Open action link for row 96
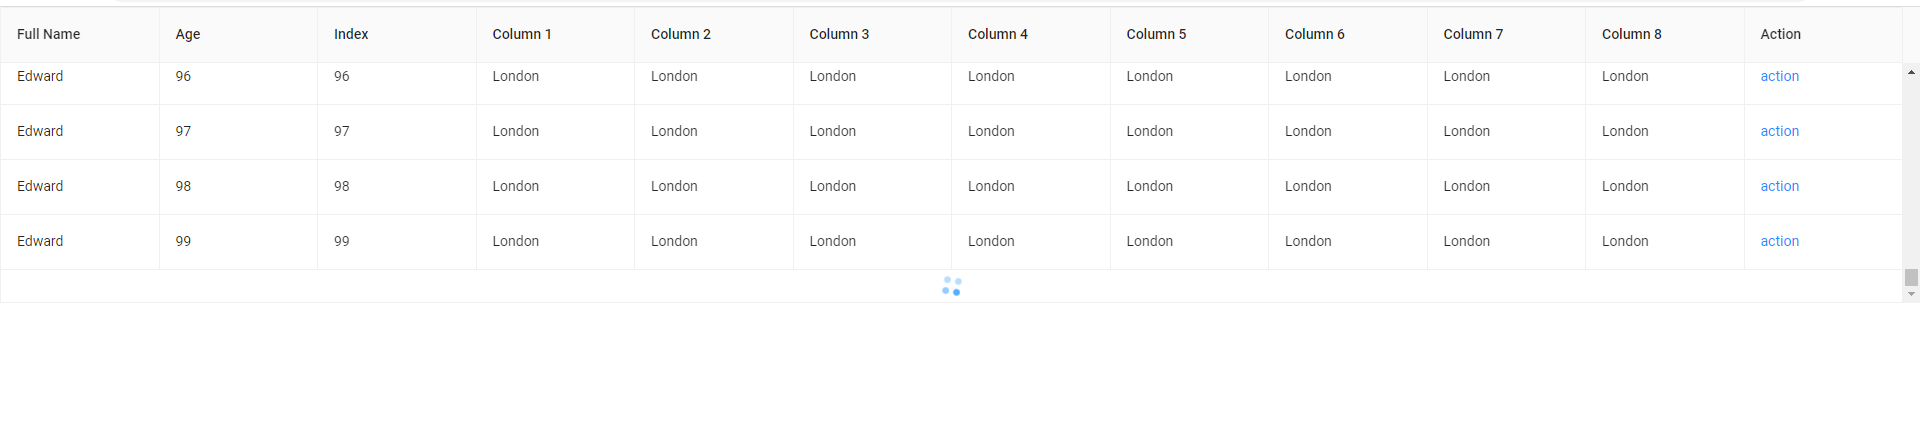The height and width of the screenshot is (423, 1920). click(1779, 76)
